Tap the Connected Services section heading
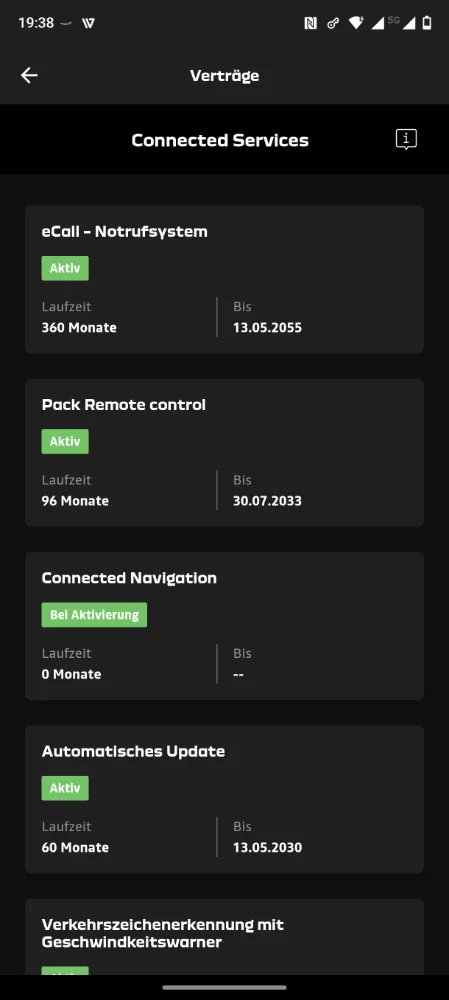 [220, 140]
